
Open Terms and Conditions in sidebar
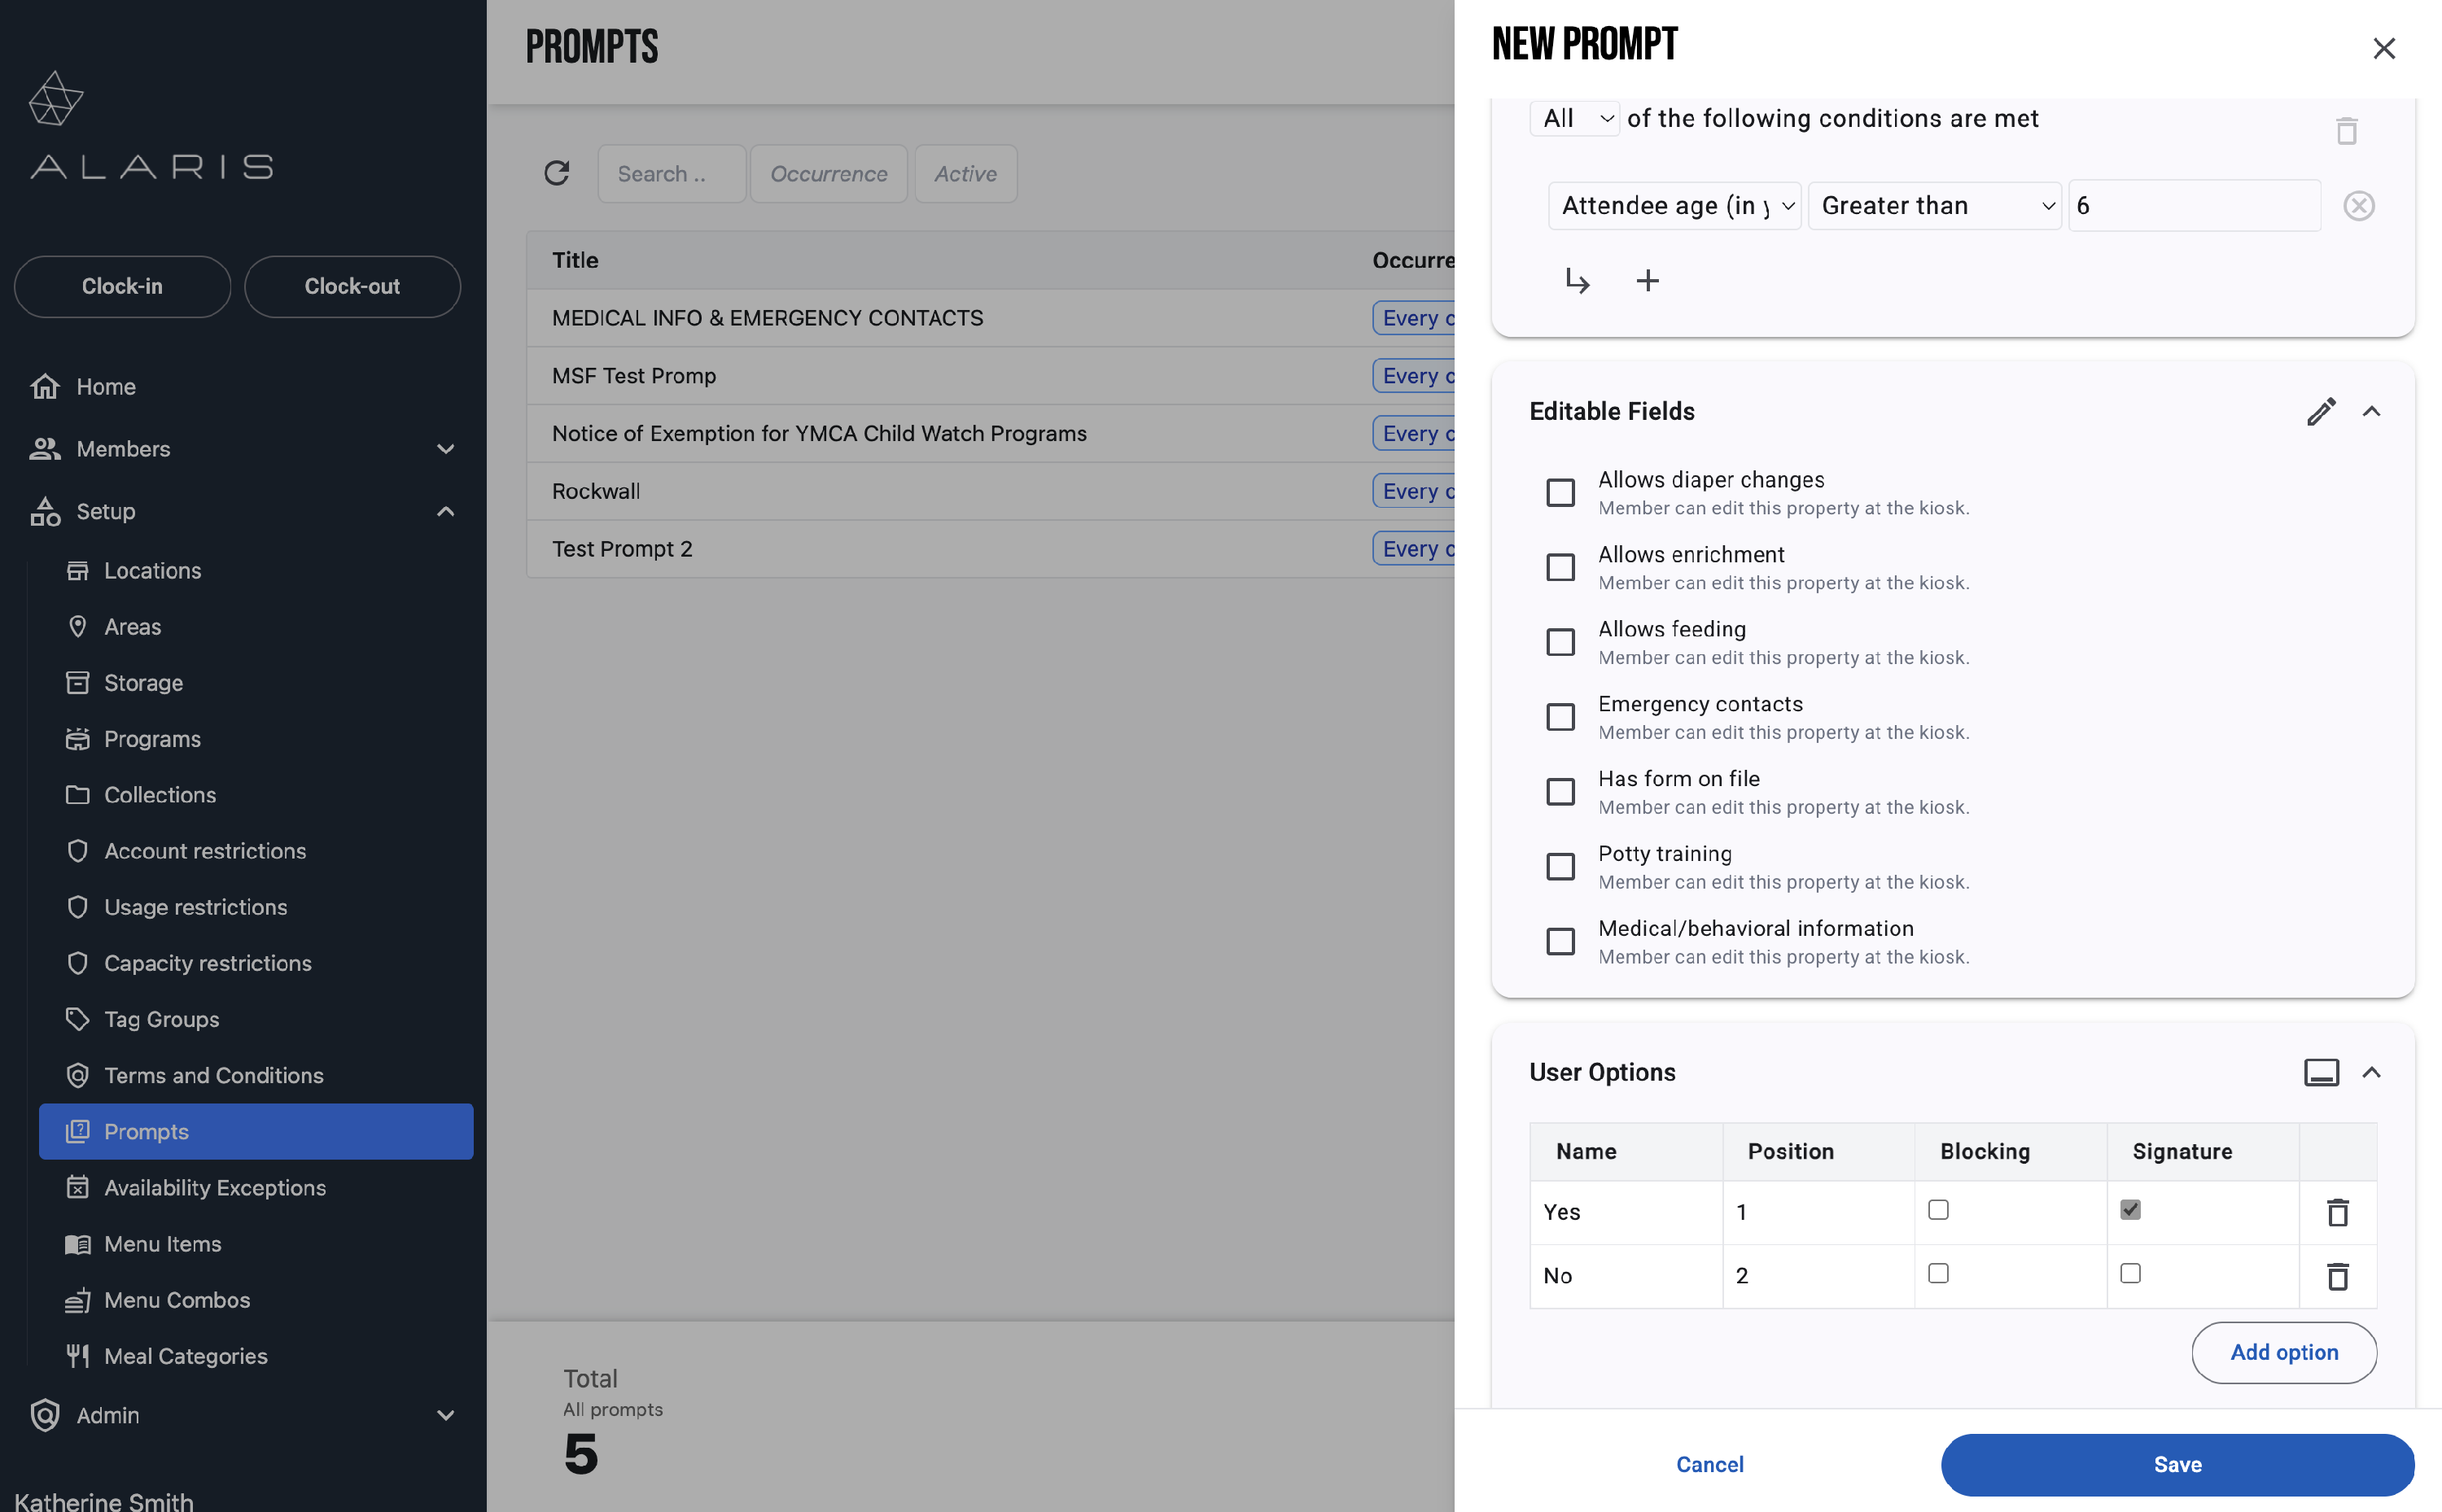click(213, 1075)
